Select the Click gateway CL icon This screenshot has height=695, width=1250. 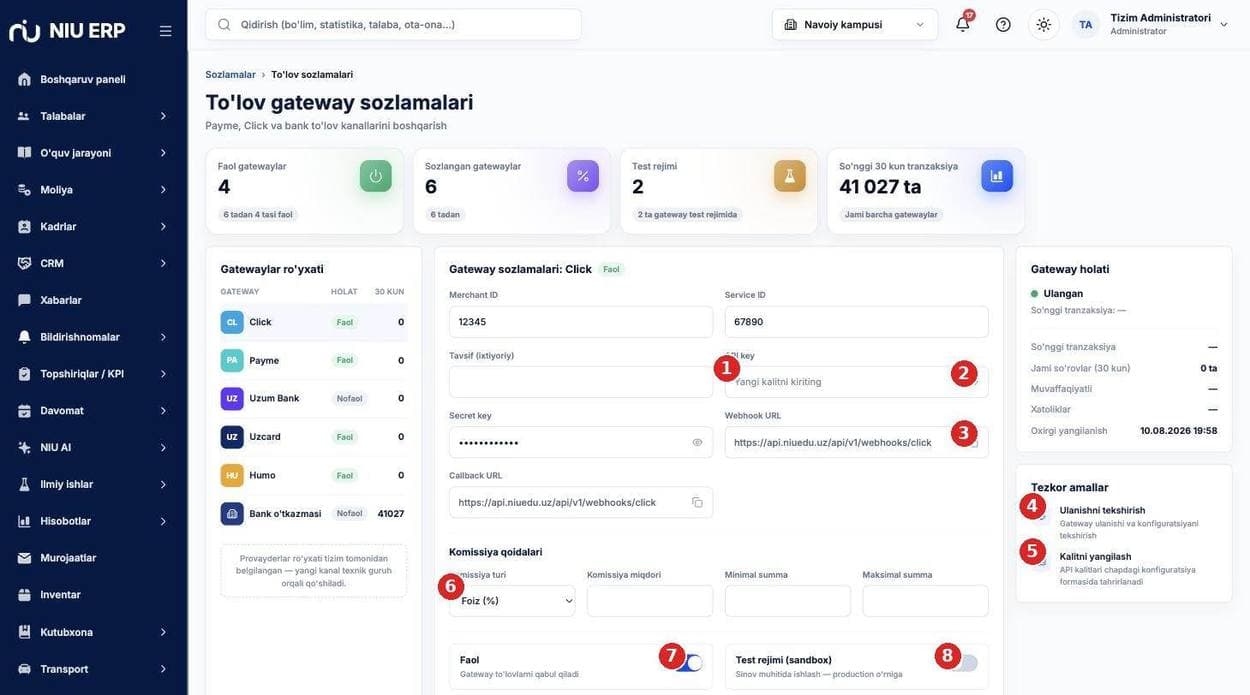(232, 322)
